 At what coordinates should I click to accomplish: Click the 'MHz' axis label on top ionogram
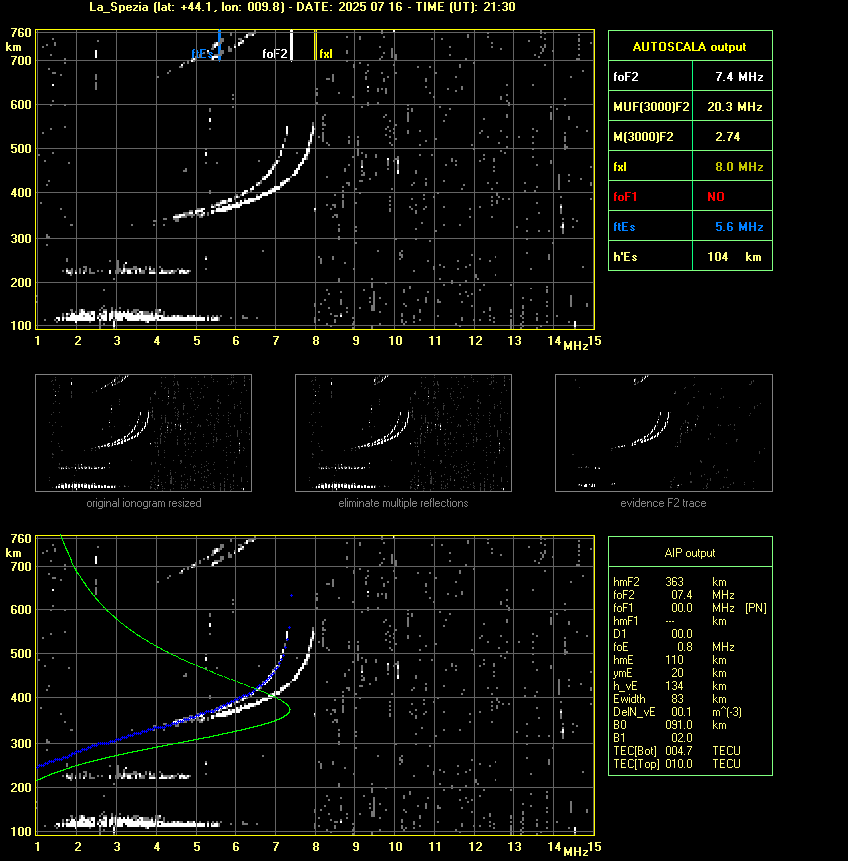tap(576, 346)
